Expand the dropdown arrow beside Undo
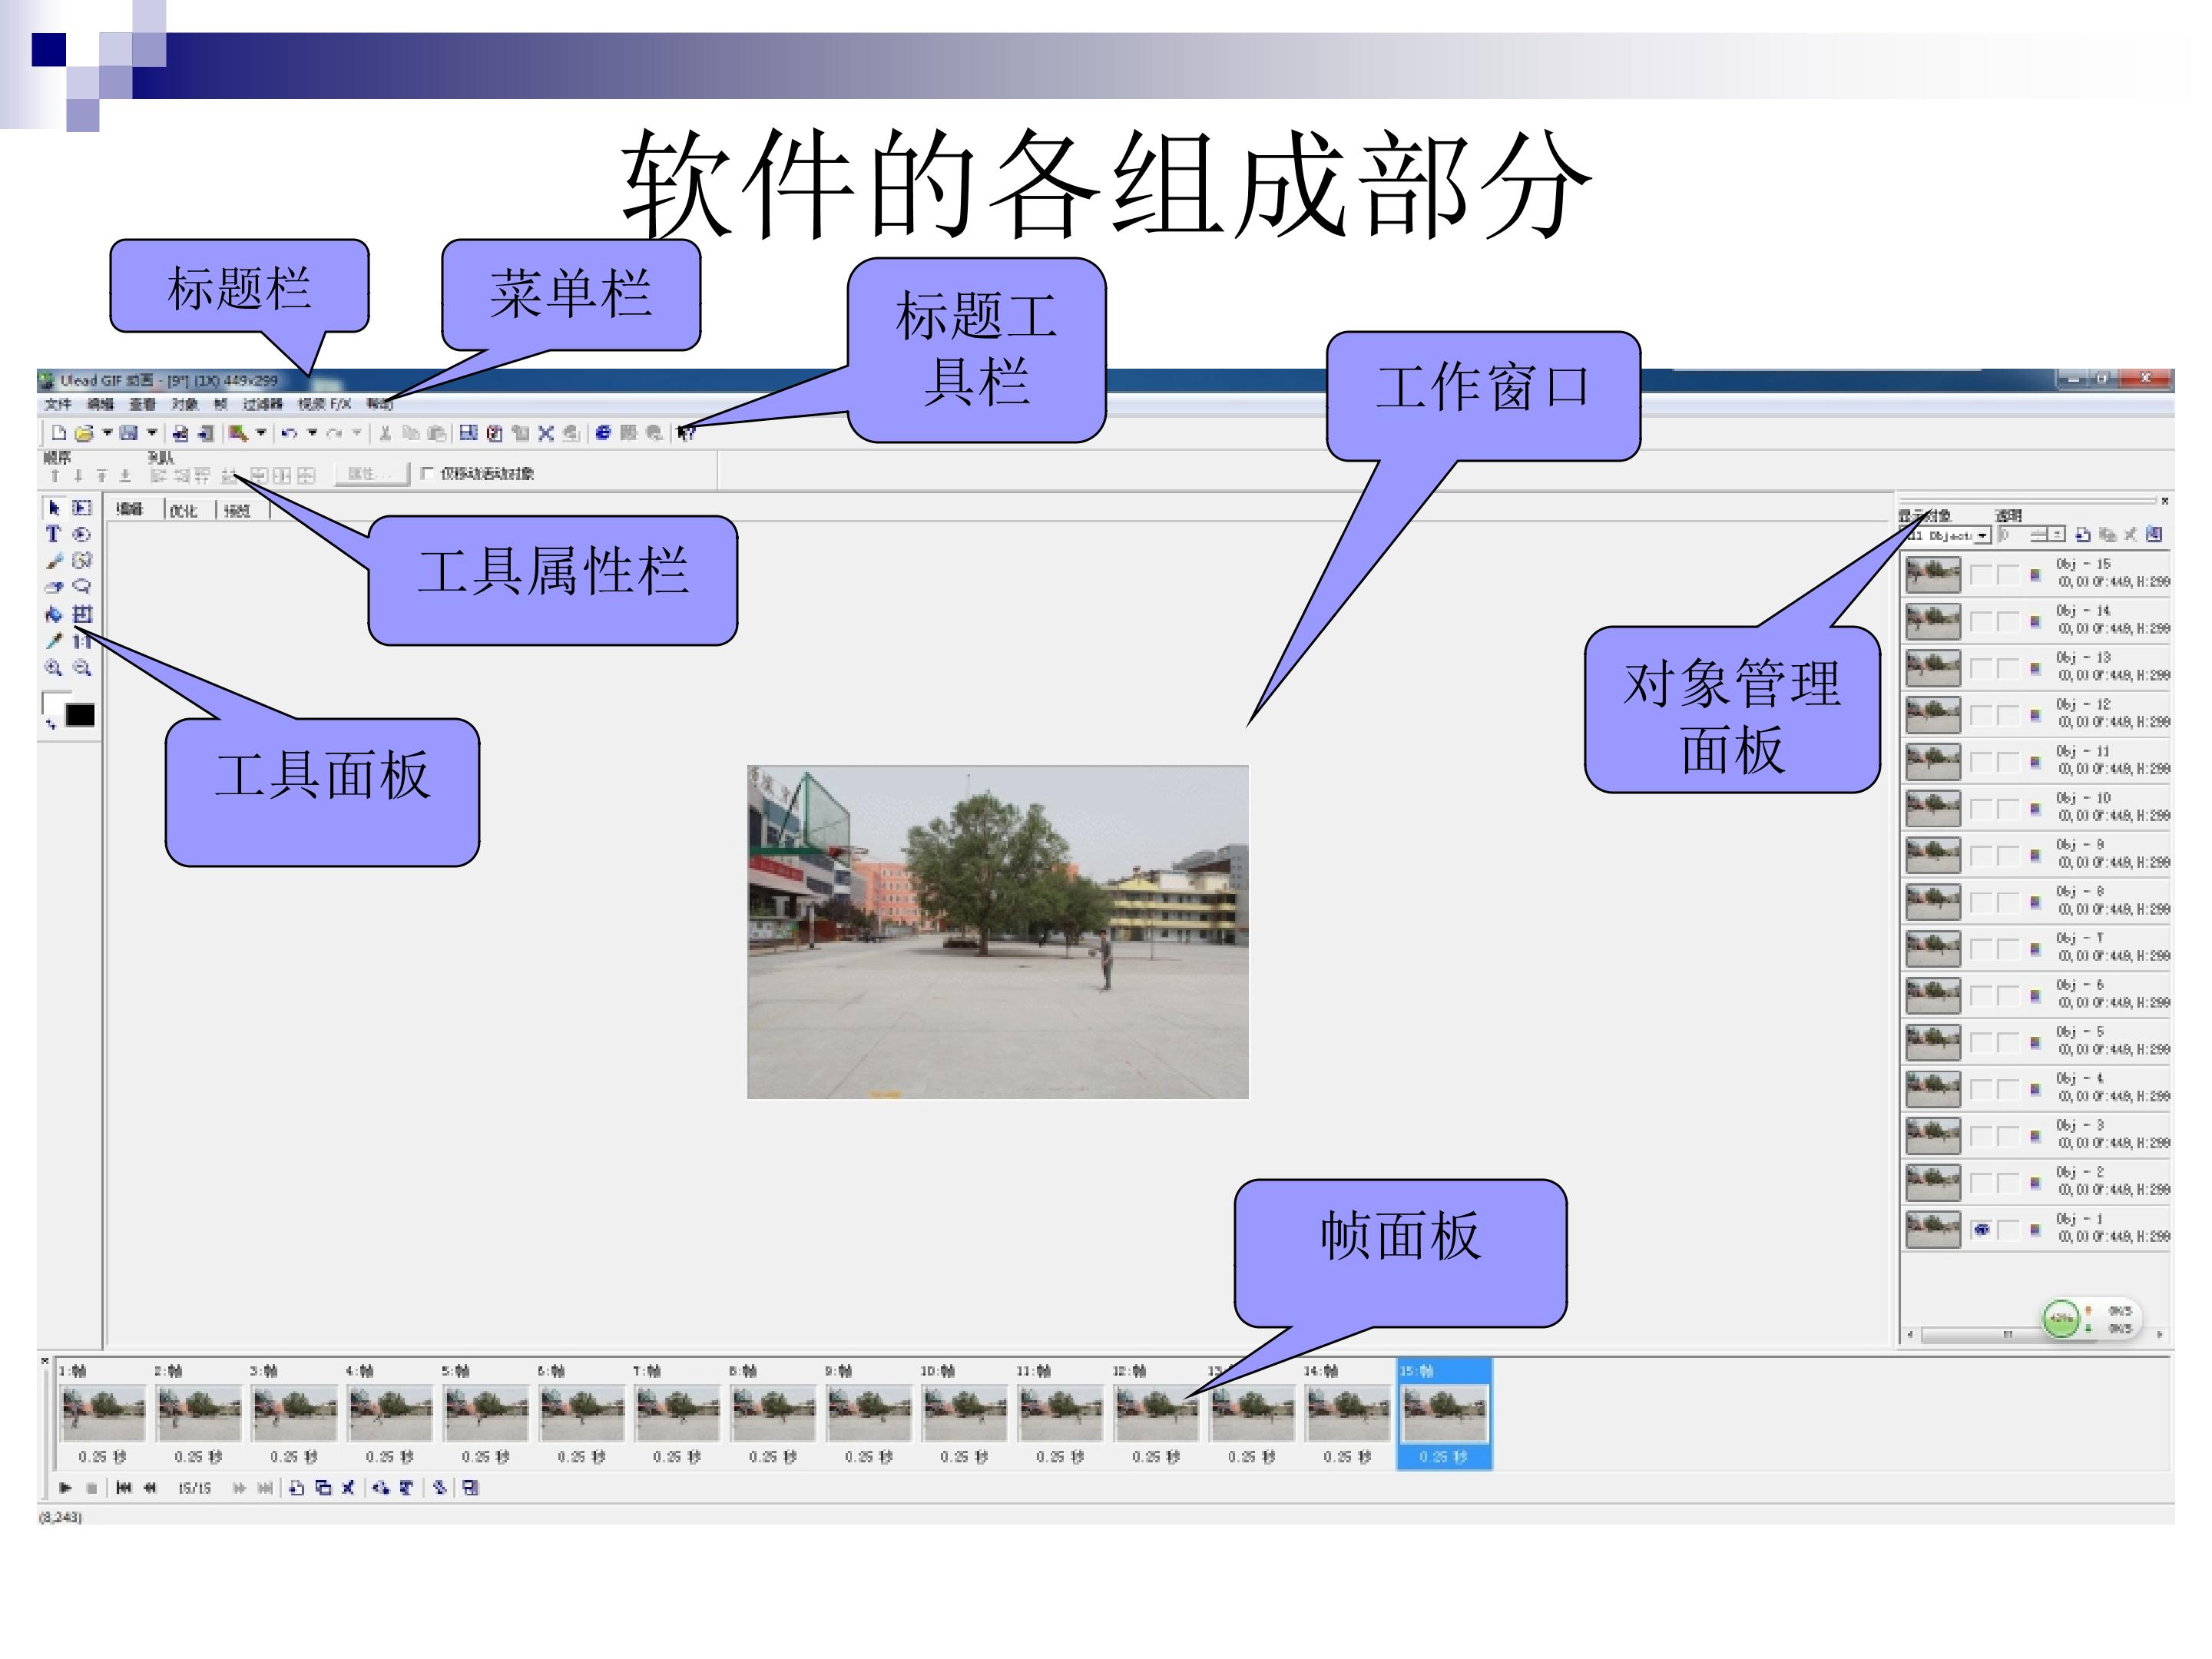Image resolution: width=2212 pixels, height=1659 pixels. 312,433
